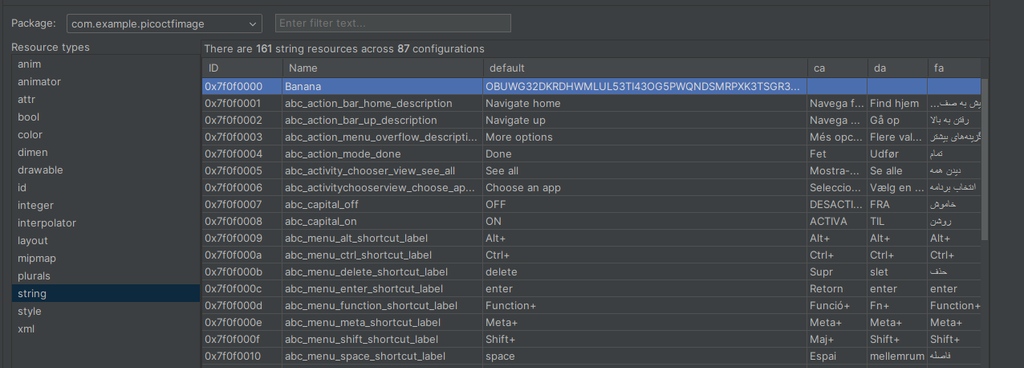
Task: Click the filter text input field
Action: tap(392, 23)
